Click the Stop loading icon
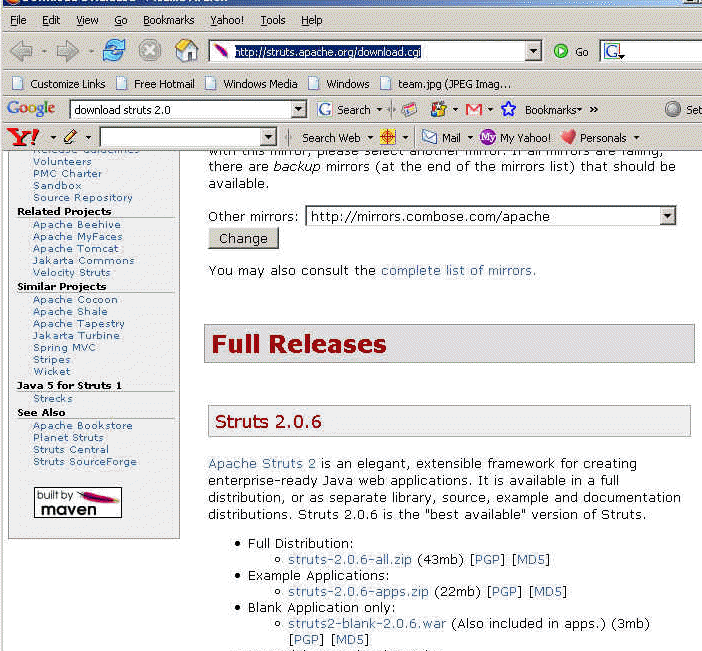This screenshot has width=702, height=651. click(150, 50)
